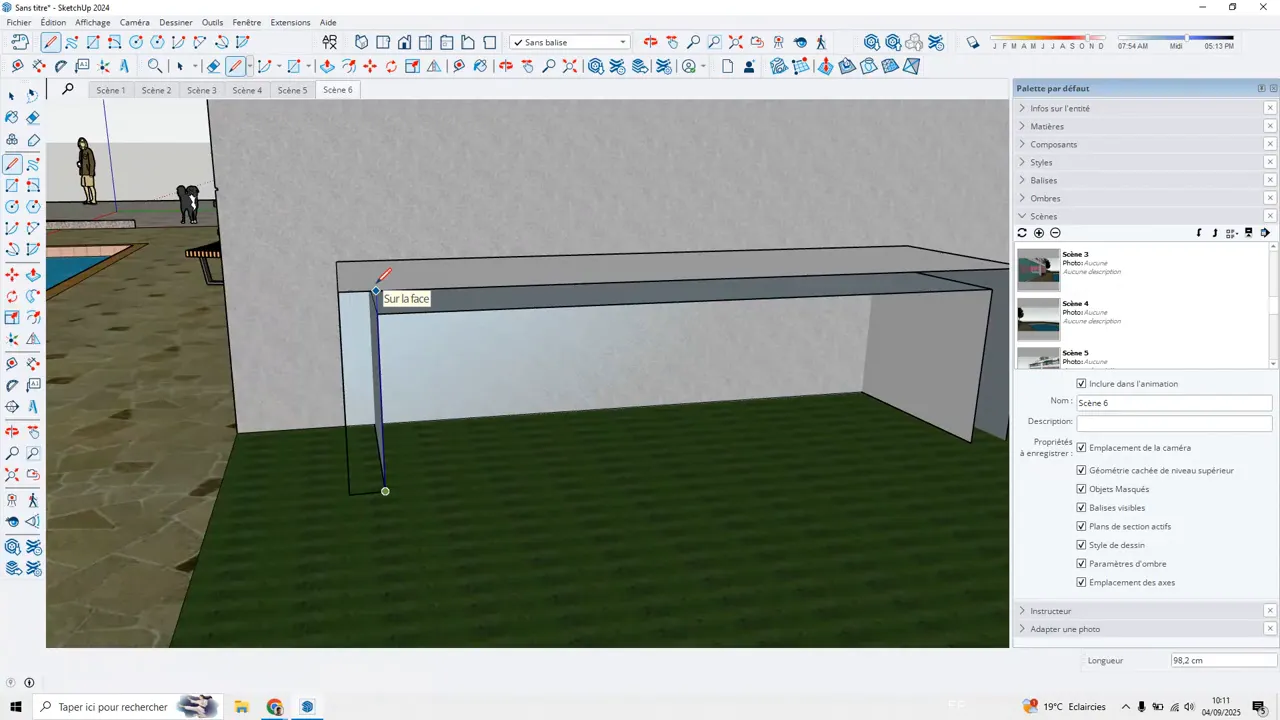Toggle Balises visibles checkbox

pos(1081,508)
